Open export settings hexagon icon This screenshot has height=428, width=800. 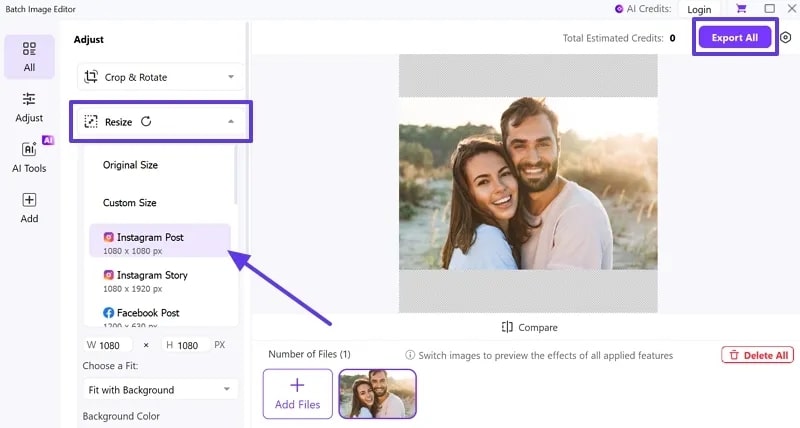tap(786, 37)
